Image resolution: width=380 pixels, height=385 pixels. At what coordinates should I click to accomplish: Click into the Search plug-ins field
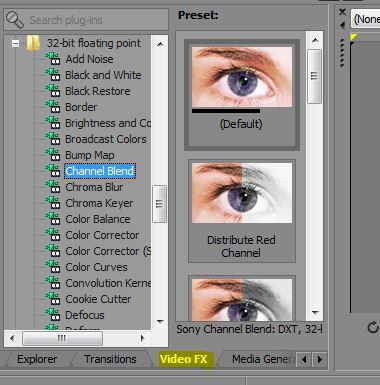(x=86, y=20)
